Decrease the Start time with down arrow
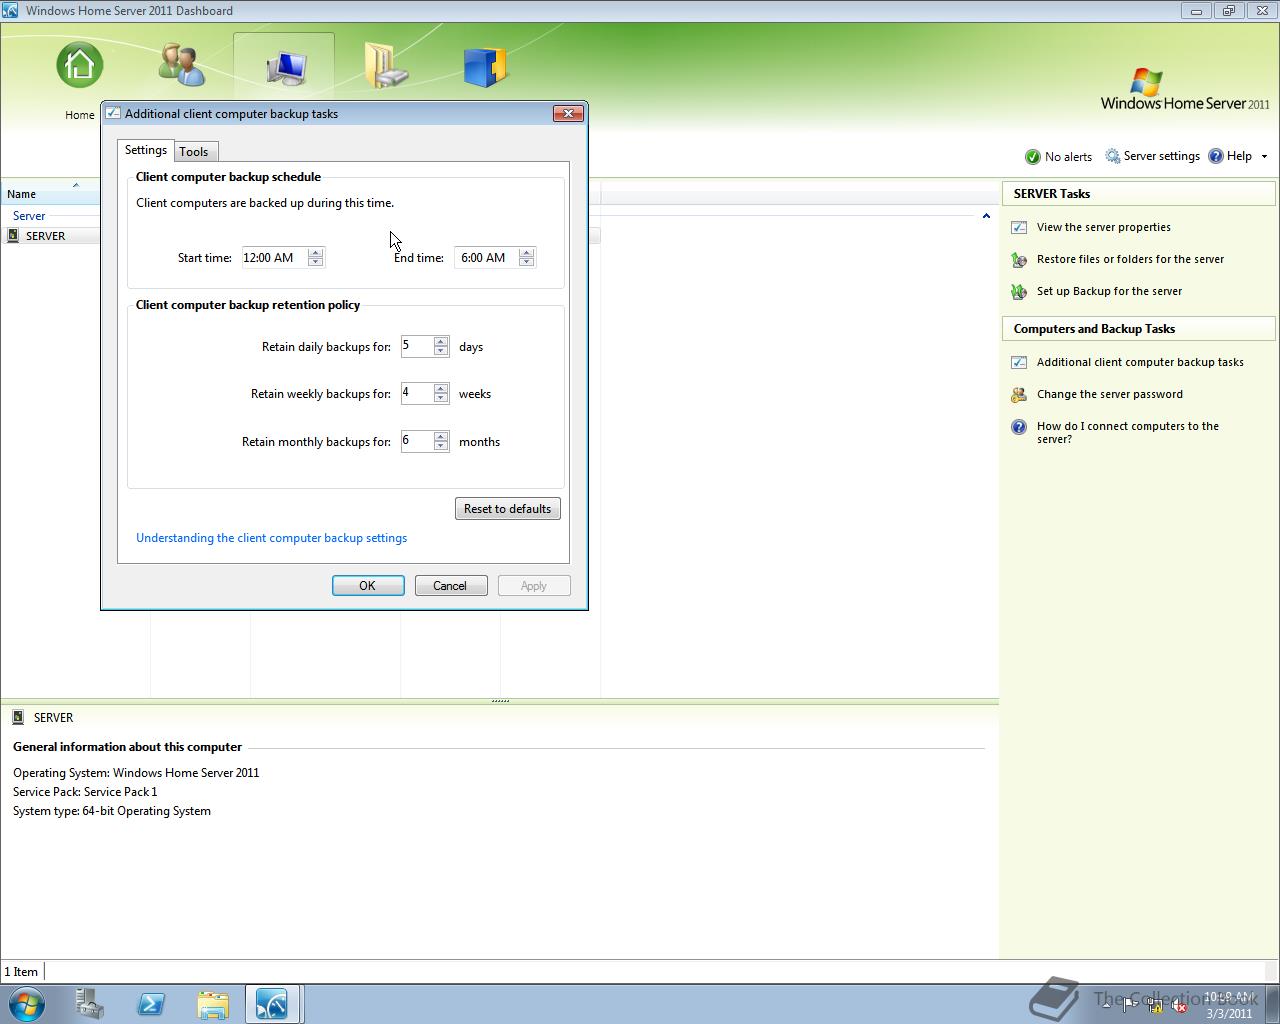The image size is (1280, 1024). point(316,262)
